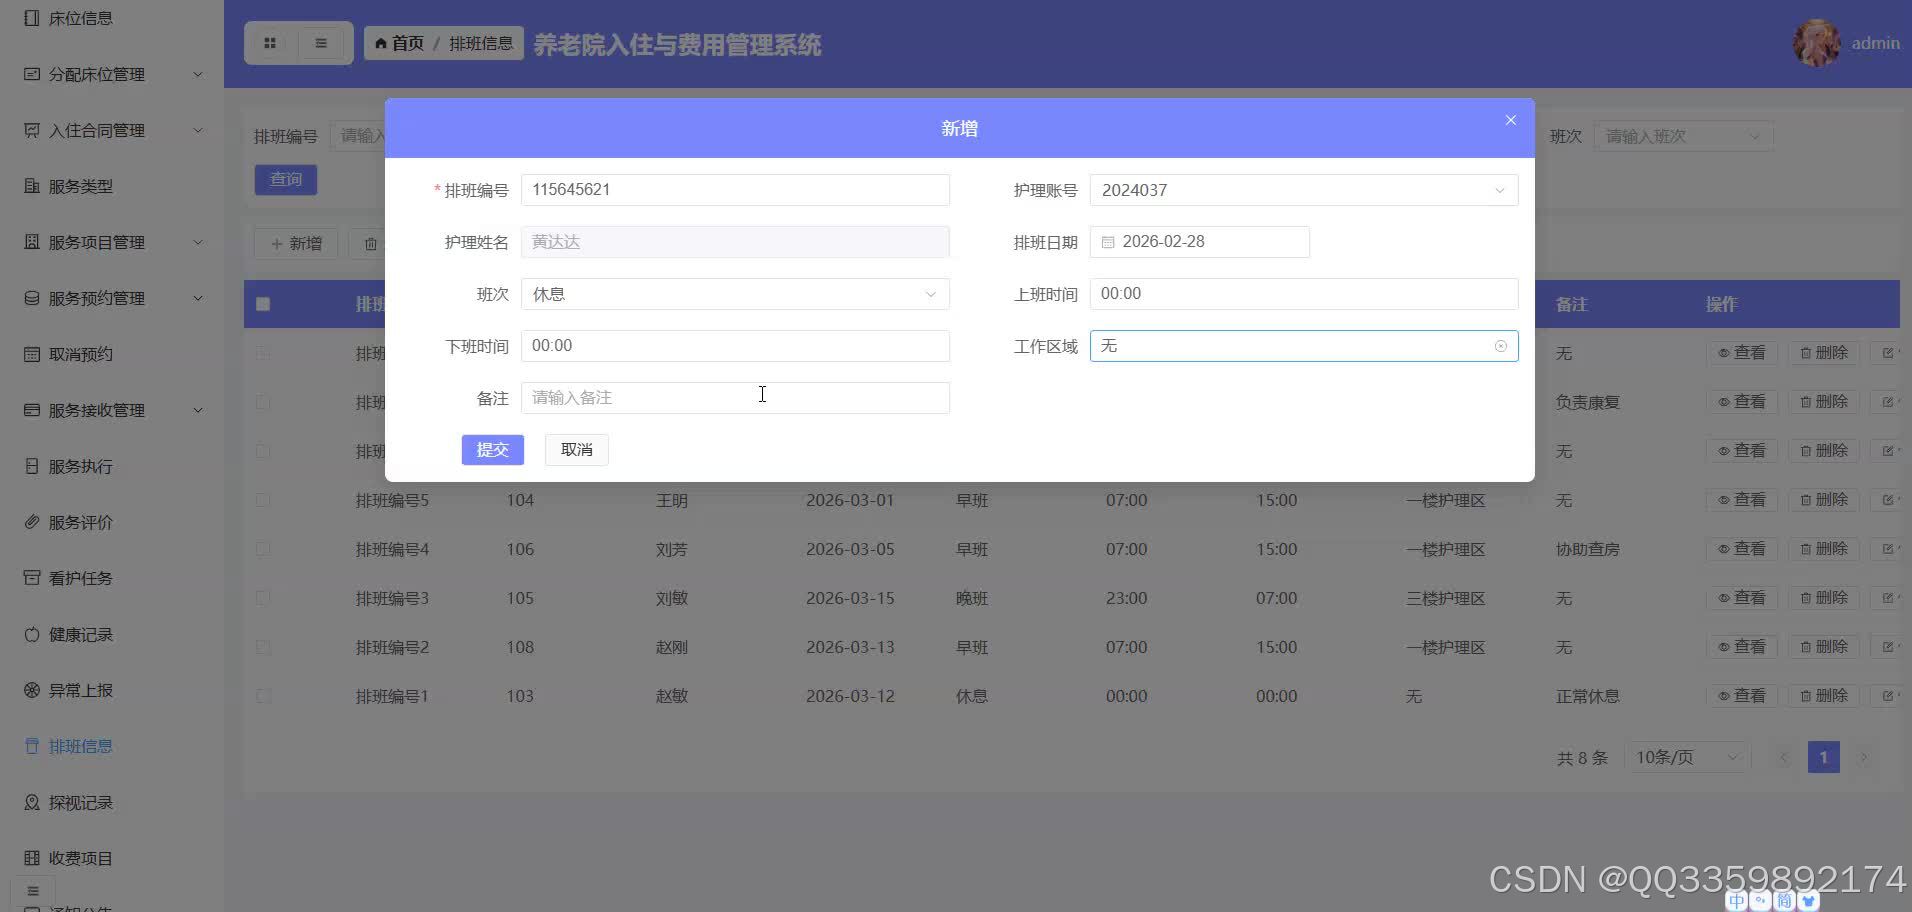The image size is (1912, 912).
Task: Click the calendar icon in 排班日期 field
Action: tap(1108, 242)
